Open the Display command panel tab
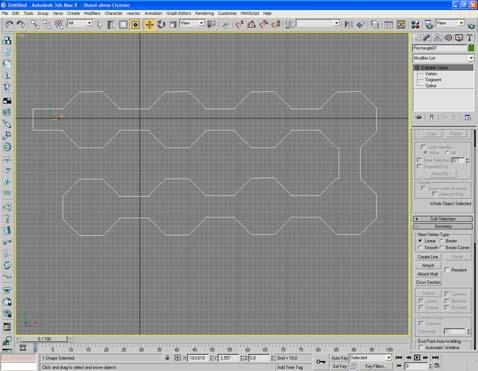The height and width of the screenshot is (371, 478). [x=459, y=38]
